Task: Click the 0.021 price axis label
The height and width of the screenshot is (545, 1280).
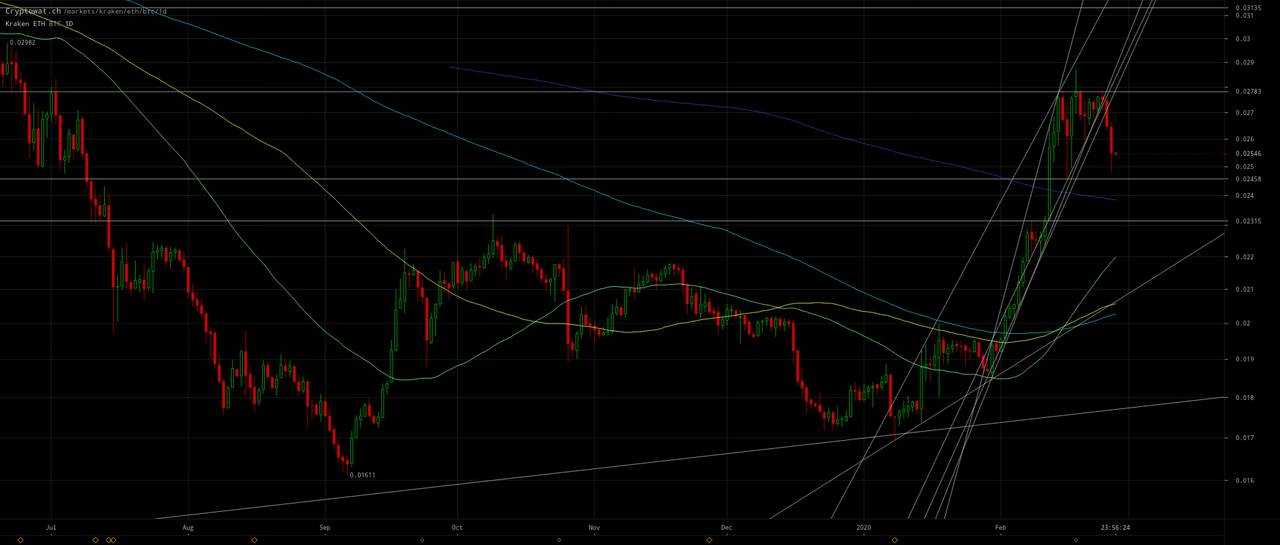Action: 1244,290
